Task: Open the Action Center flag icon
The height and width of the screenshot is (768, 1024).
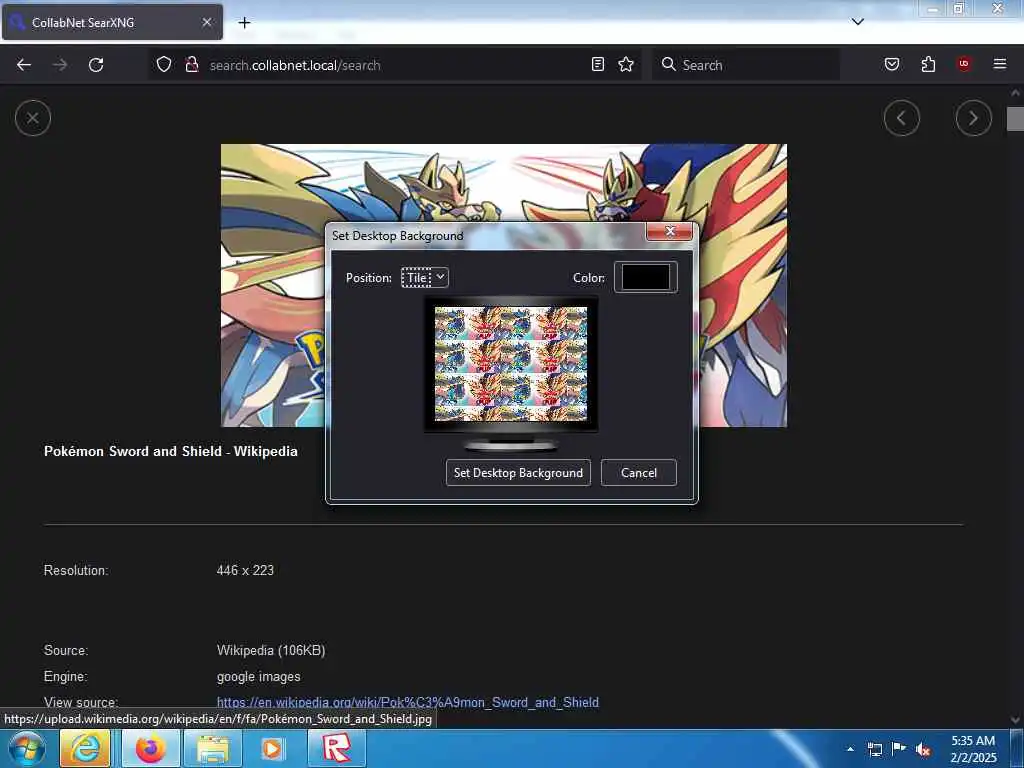Action: [899, 748]
